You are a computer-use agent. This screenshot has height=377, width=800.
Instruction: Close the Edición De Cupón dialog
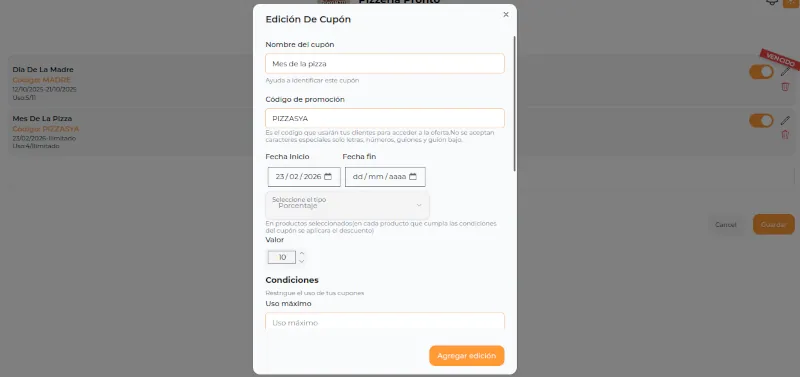click(506, 14)
